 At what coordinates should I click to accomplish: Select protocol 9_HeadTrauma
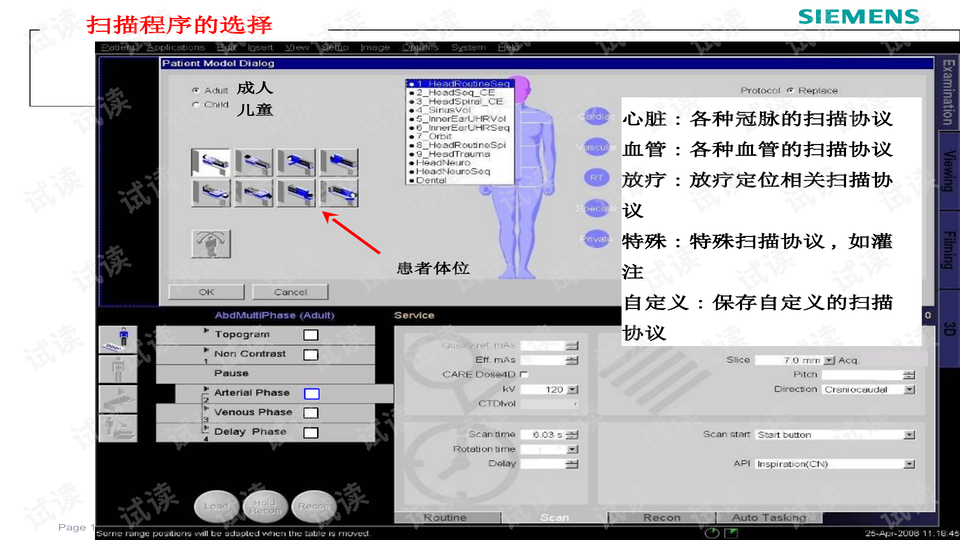click(x=459, y=154)
